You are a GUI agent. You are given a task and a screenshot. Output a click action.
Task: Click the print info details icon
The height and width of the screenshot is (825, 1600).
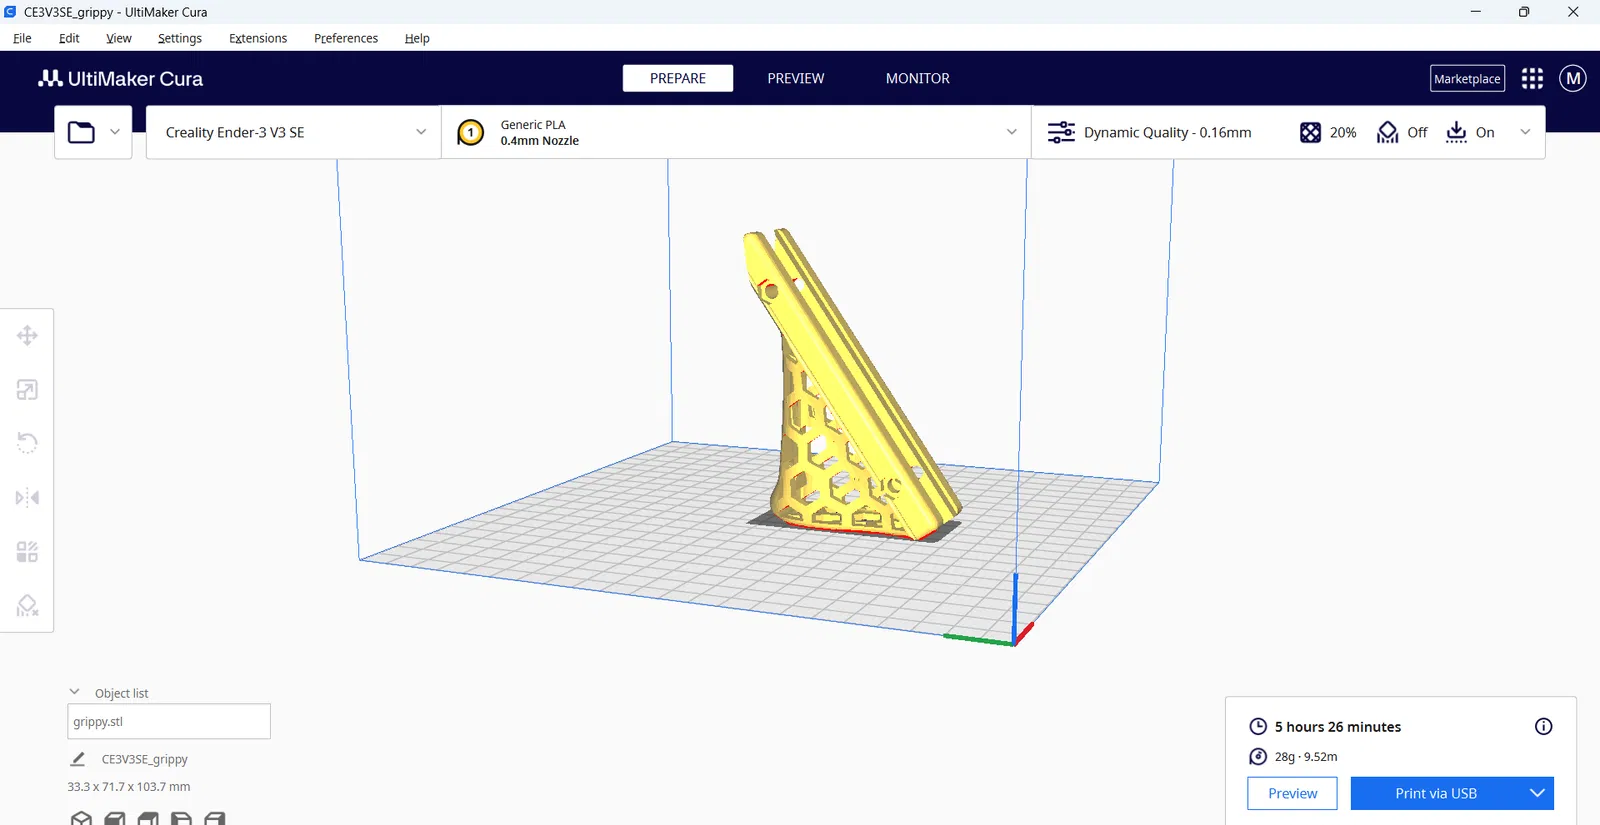coord(1544,727)
